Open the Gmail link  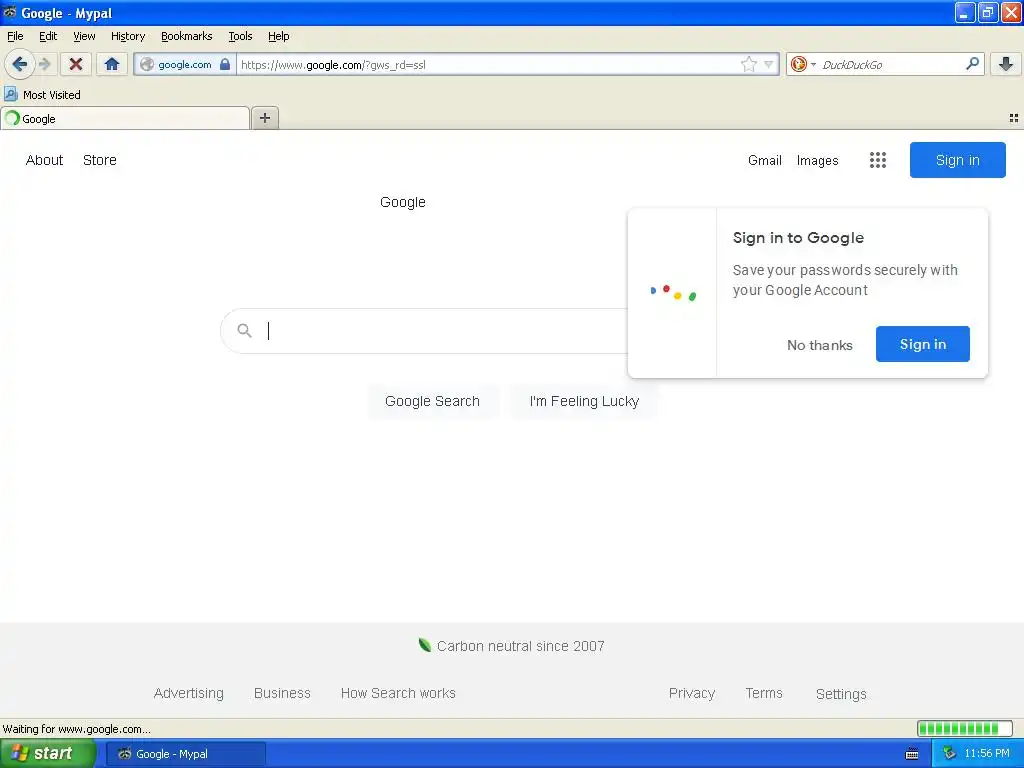pyautogui.click(x=764, y=160)
